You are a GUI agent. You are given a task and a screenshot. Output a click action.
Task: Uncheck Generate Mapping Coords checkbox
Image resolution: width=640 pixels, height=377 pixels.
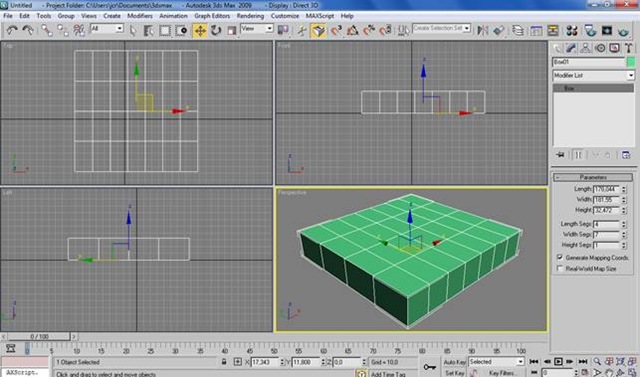pyautogui.click(x=560, y=257)
